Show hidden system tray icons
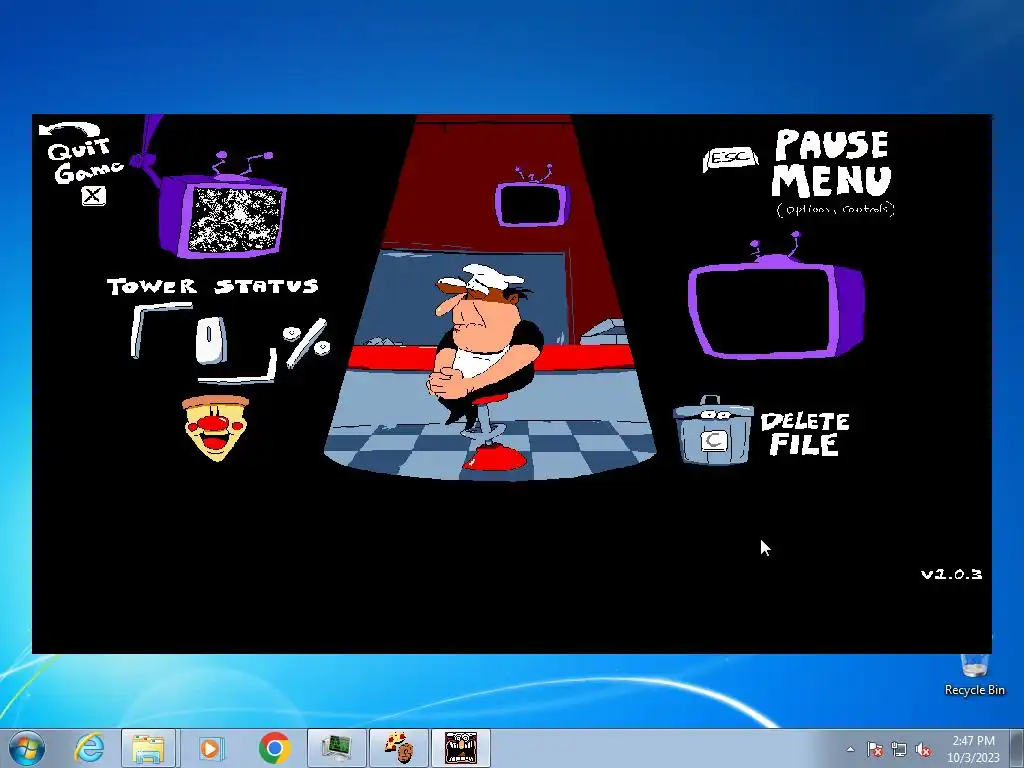 (850, 749)
